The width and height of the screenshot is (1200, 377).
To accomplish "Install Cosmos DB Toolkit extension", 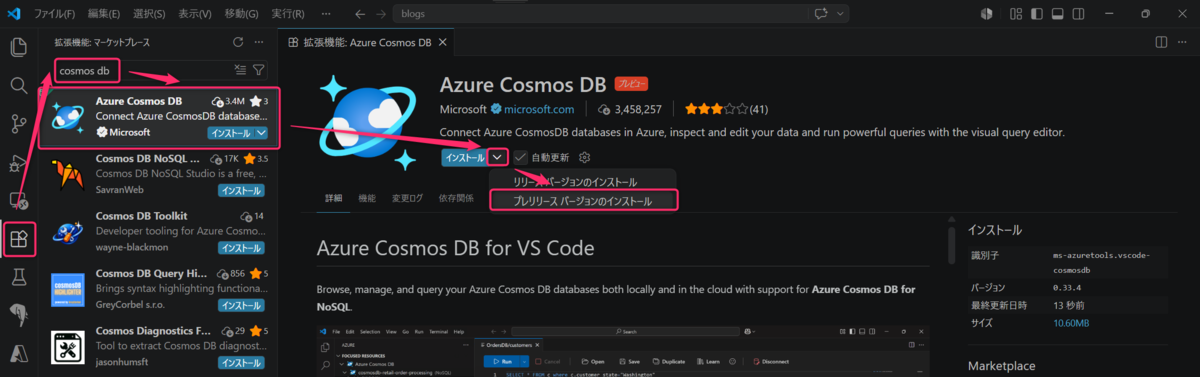I will click(x=241, y=247).
